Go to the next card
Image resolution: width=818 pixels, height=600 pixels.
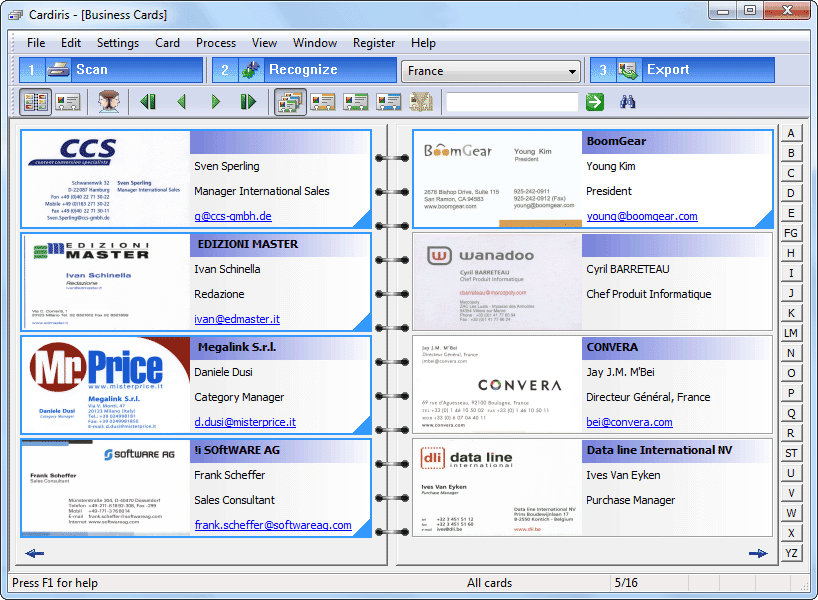pyautogui.click(x=215, y=102)
